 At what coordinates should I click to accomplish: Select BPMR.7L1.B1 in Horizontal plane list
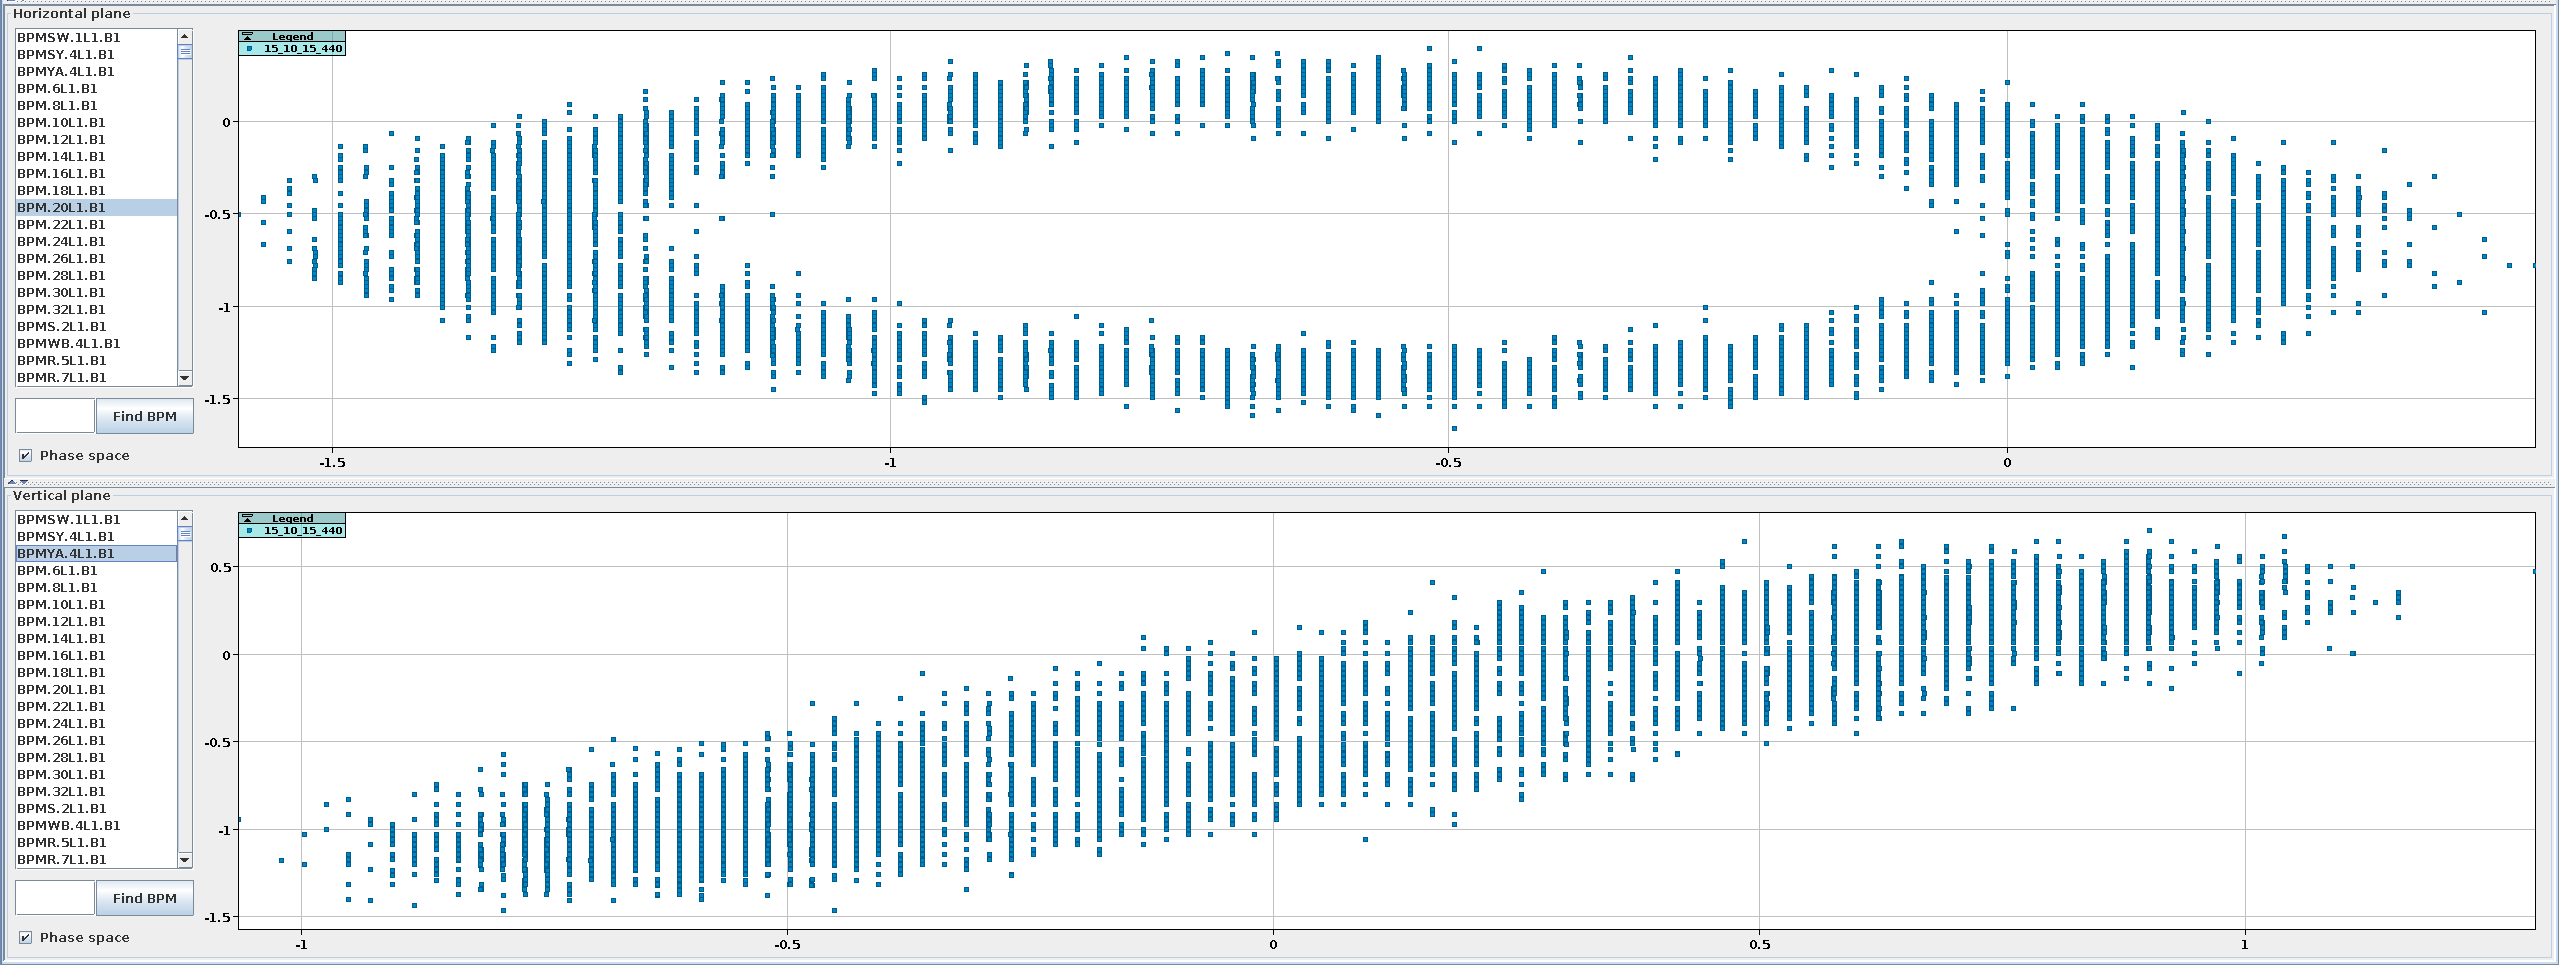(96, 377)
